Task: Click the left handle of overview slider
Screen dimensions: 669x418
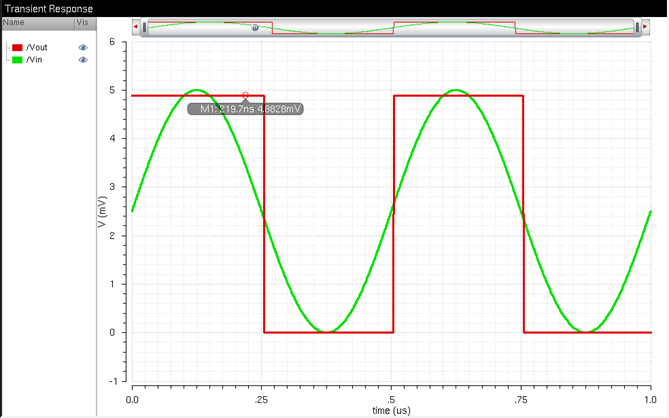Action: 145,27
